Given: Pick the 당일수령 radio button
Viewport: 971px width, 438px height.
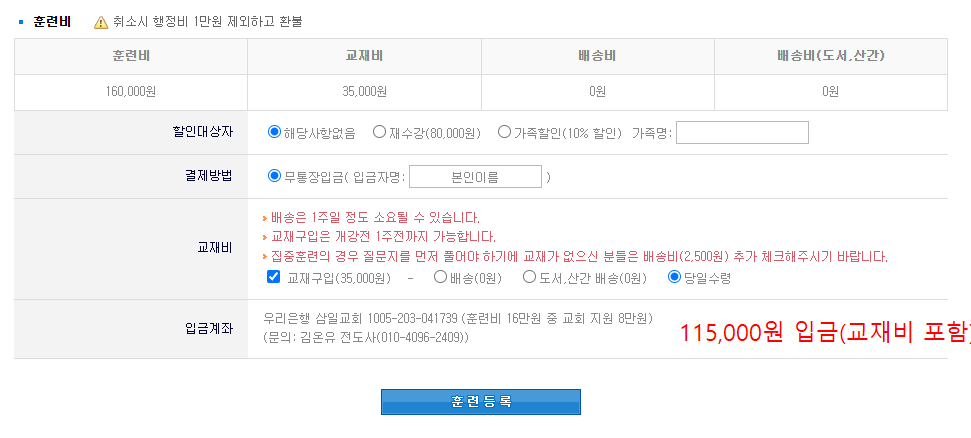Looking at the screenshot, I should pyautogui.click(x=674, y=277).
